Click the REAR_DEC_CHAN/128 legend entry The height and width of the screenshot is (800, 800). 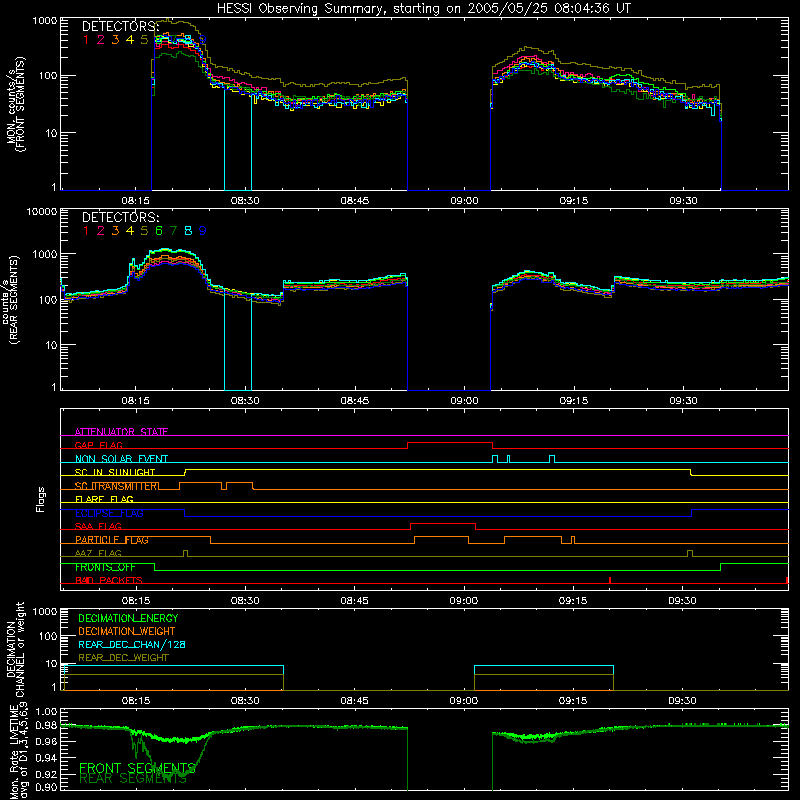click(132, 644)
